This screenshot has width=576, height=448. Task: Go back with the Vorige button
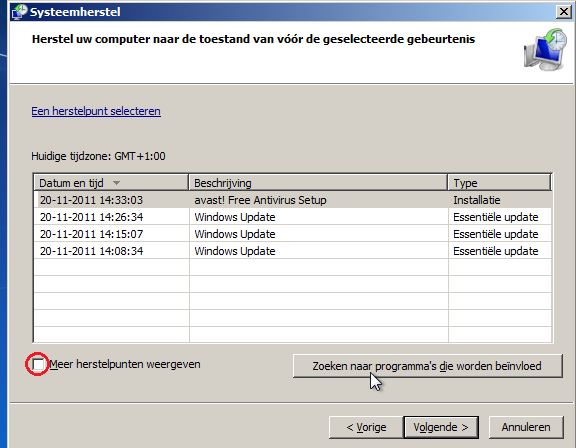366,427
